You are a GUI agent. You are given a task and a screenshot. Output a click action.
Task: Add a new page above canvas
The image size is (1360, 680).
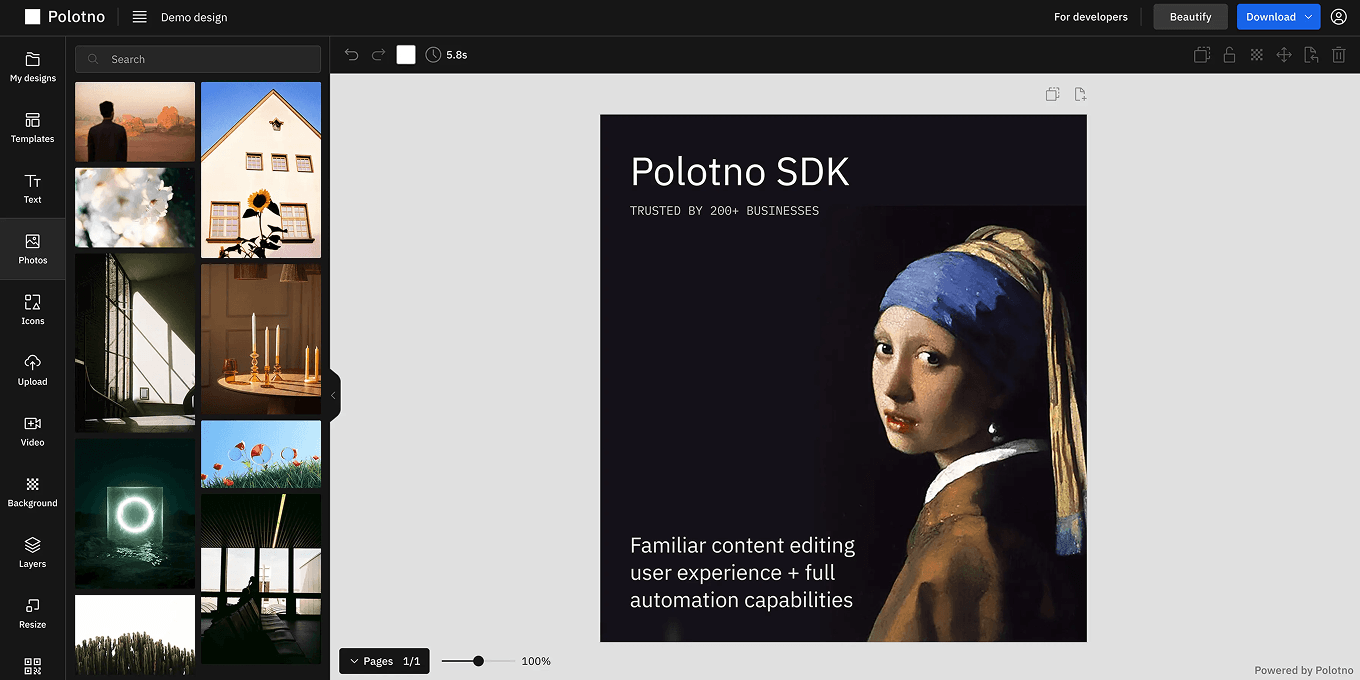coord(1080,94)
